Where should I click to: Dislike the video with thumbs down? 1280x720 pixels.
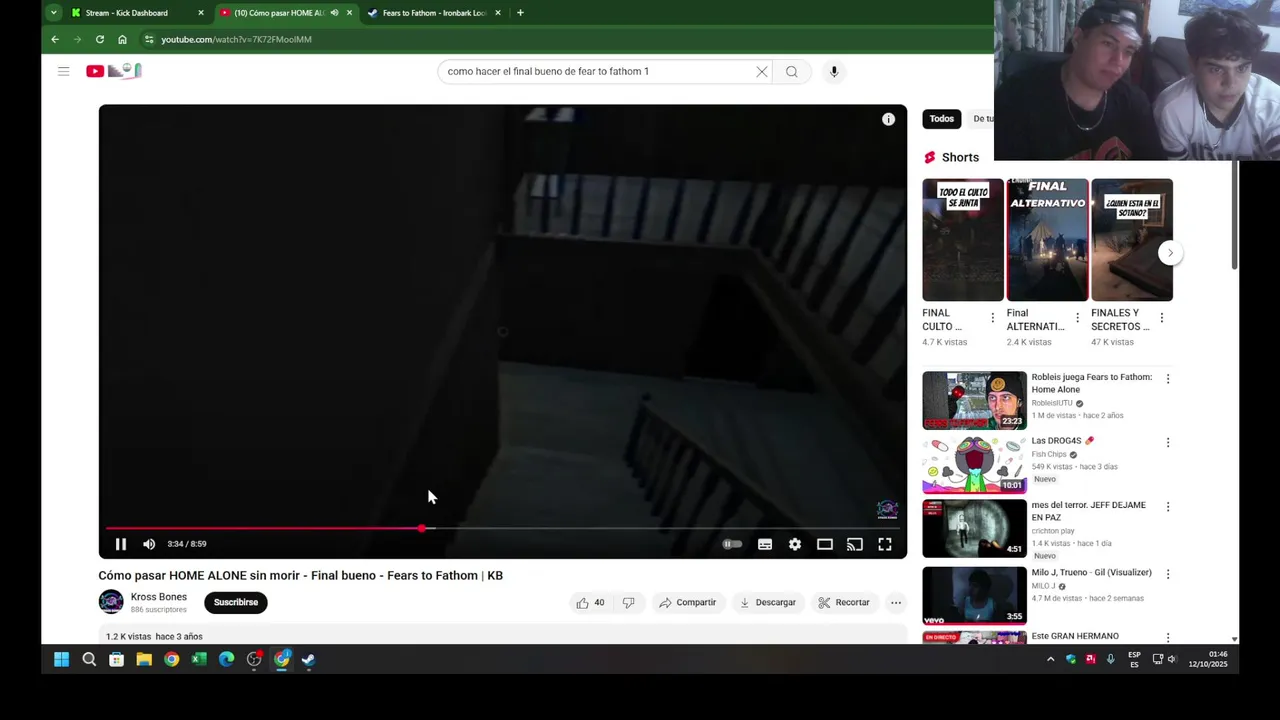pyautogui.click(x=628, y=602)
